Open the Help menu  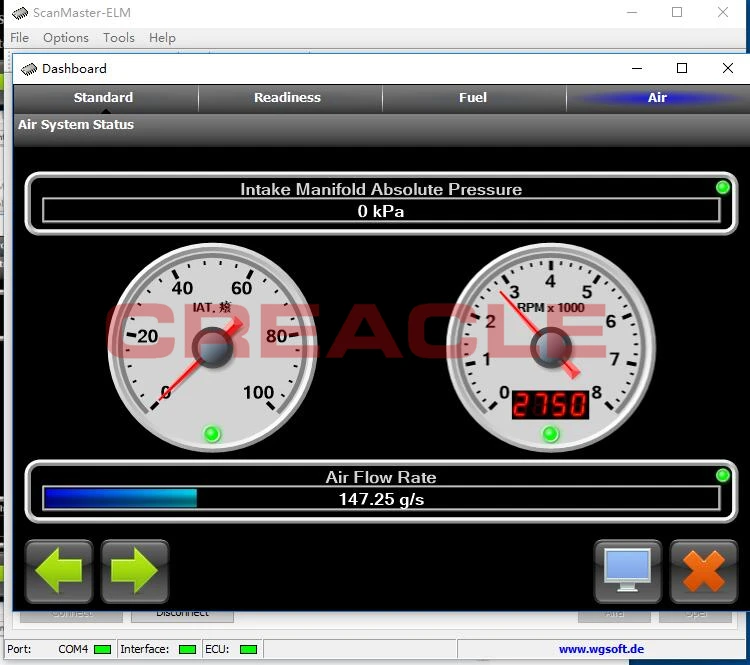click(162, 38)
